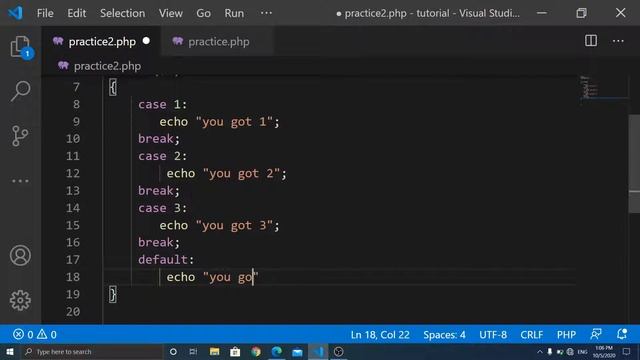Click the editor vertical scrollbar thumb
Viewport: 640px width, 360px height.
click(x=634, y=163)
